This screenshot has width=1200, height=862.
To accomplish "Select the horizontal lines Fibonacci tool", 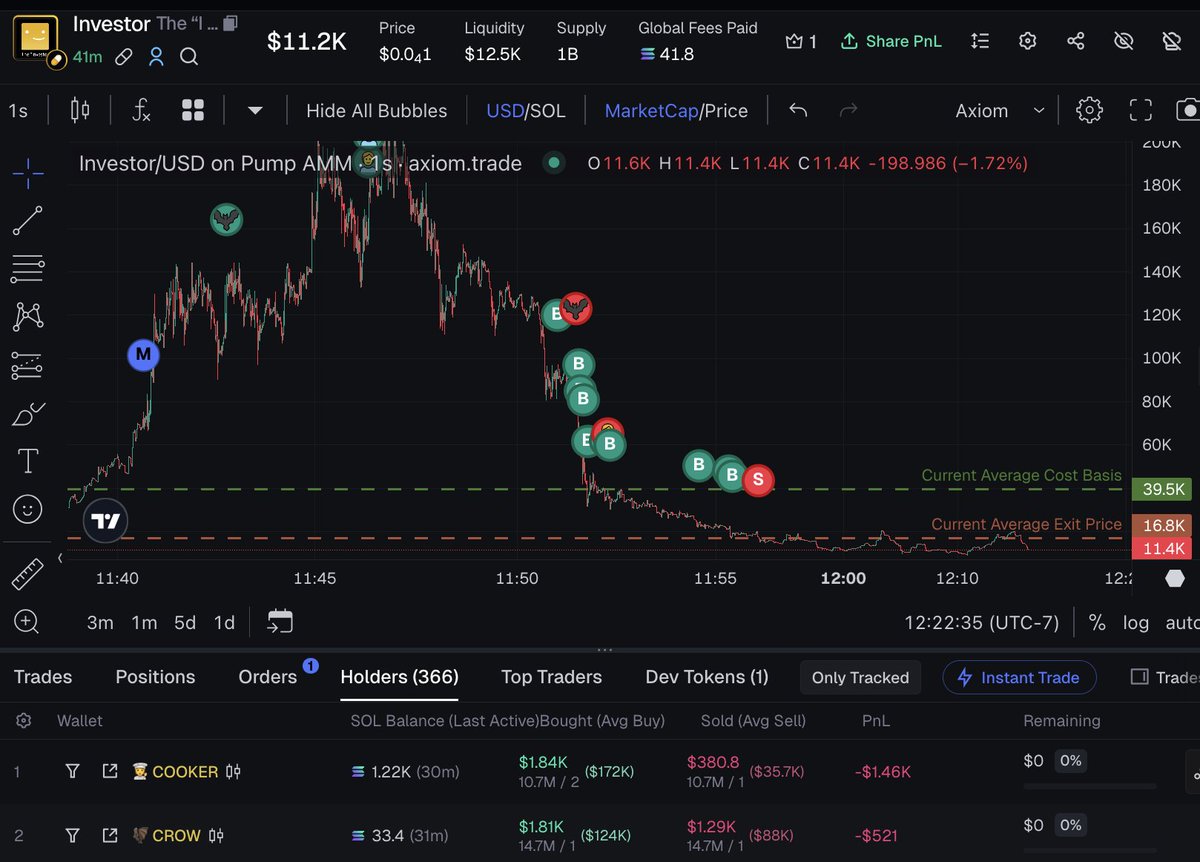I will click(28, 269).
